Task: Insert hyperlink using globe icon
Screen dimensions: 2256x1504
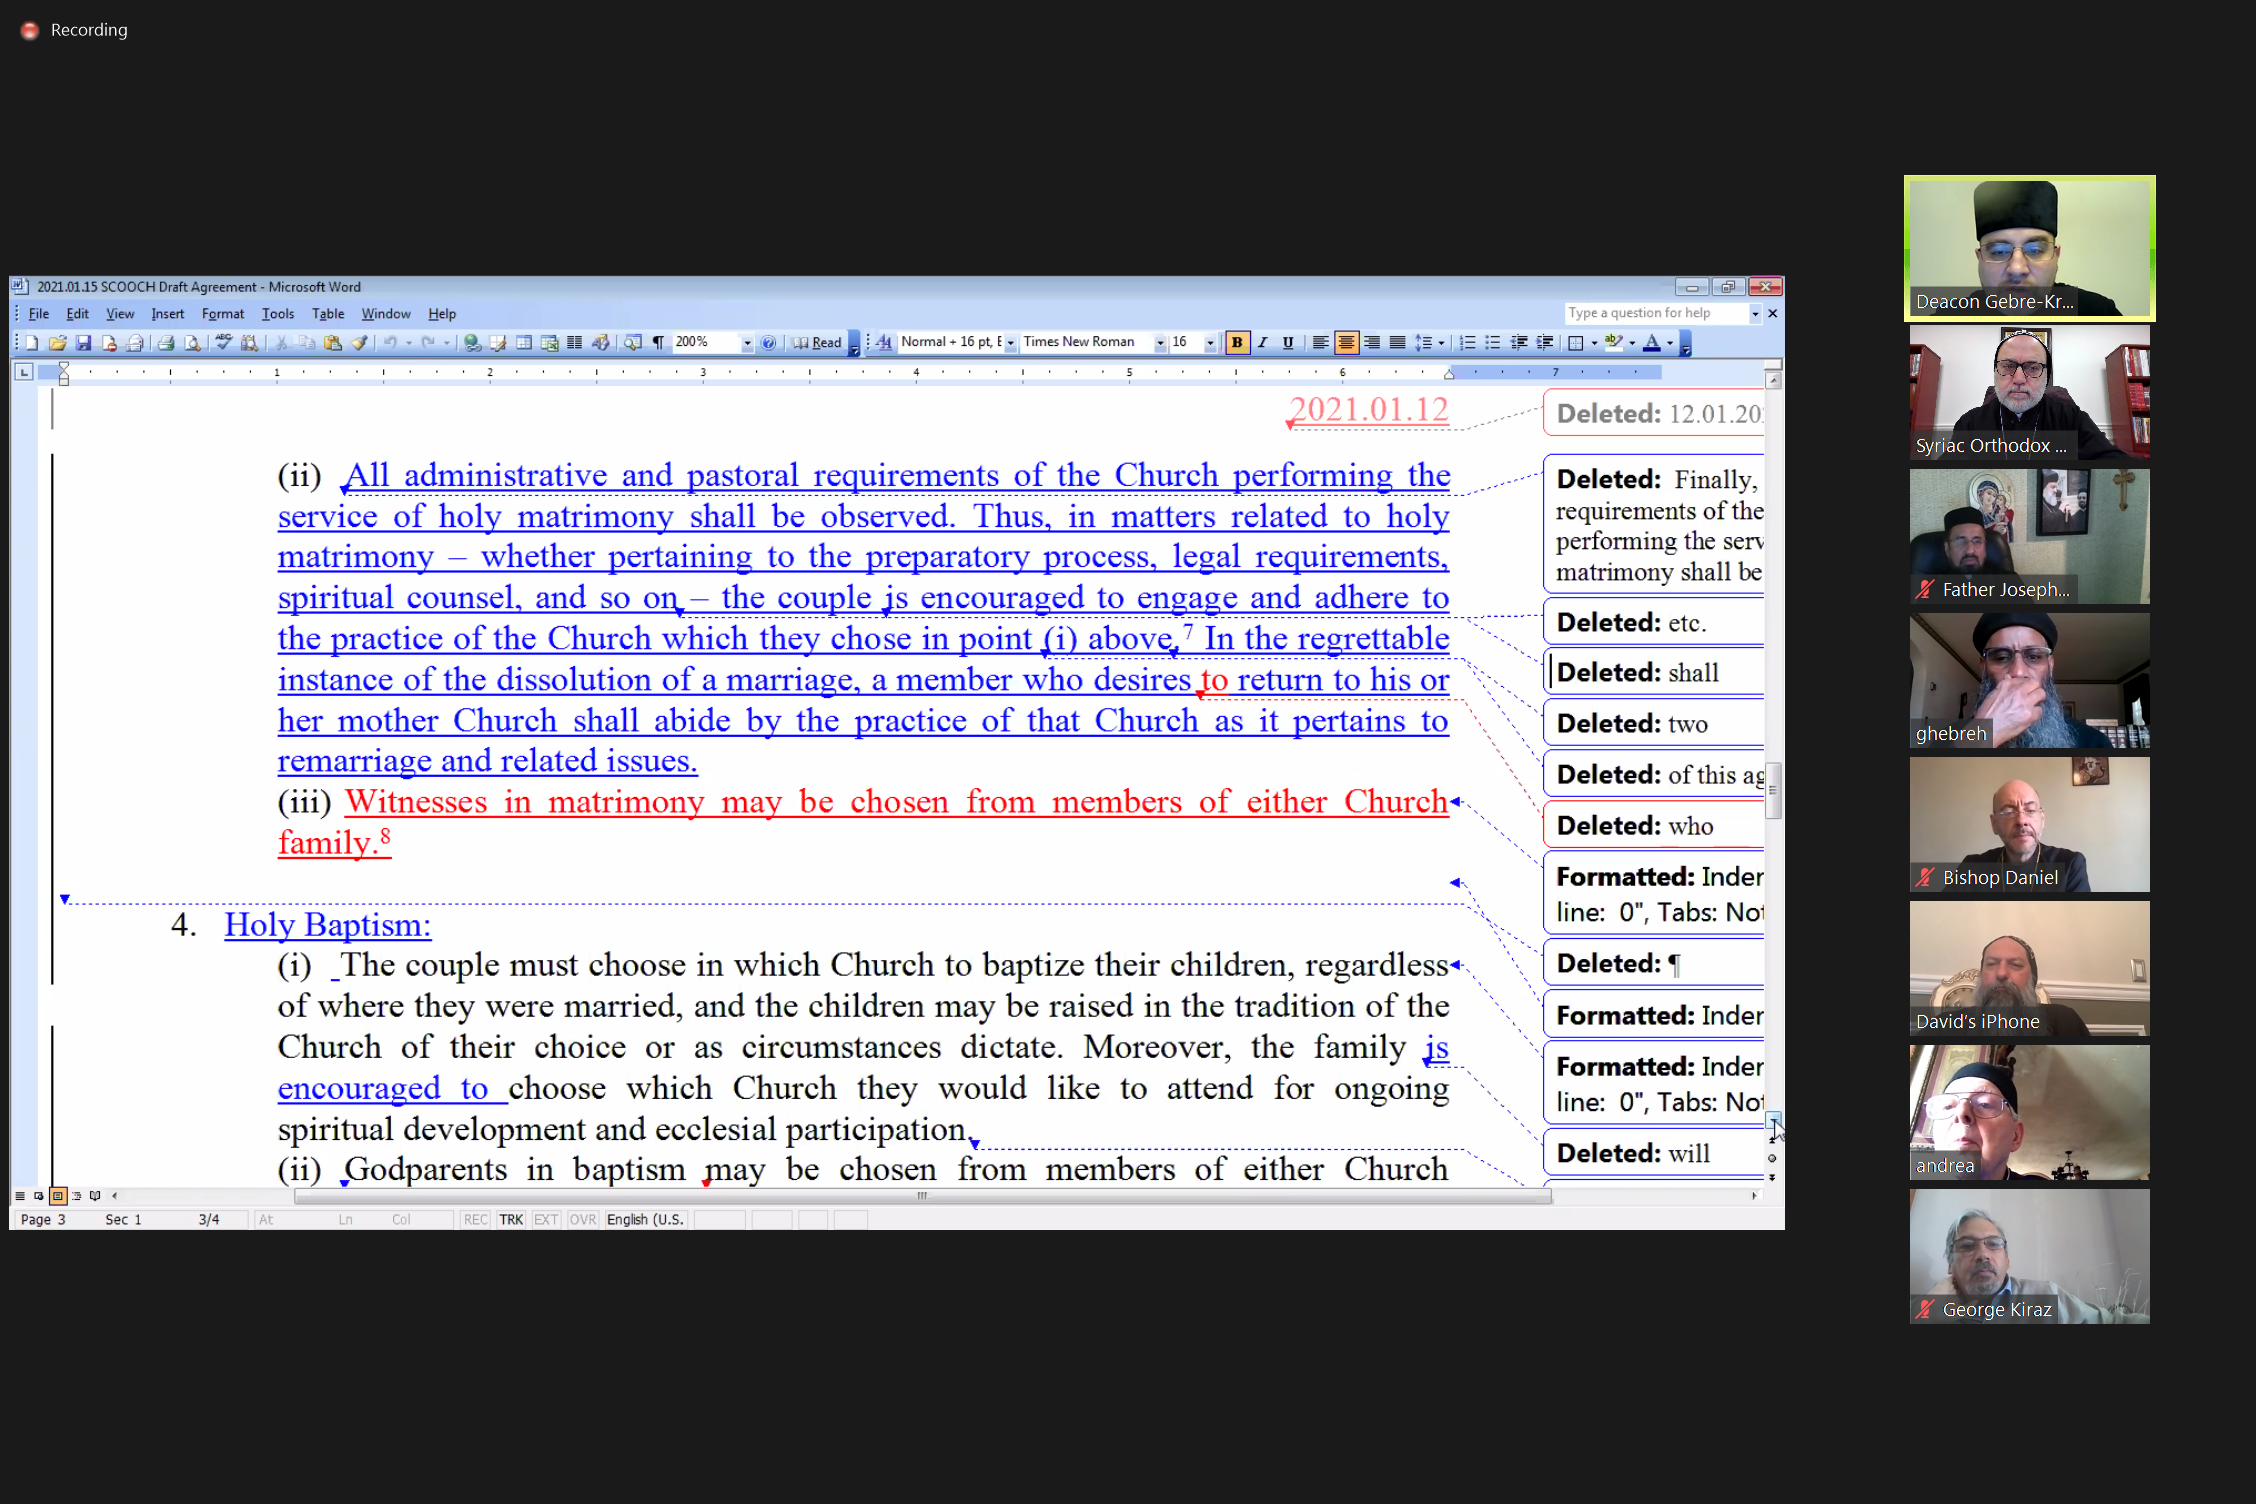Action: 472,343
